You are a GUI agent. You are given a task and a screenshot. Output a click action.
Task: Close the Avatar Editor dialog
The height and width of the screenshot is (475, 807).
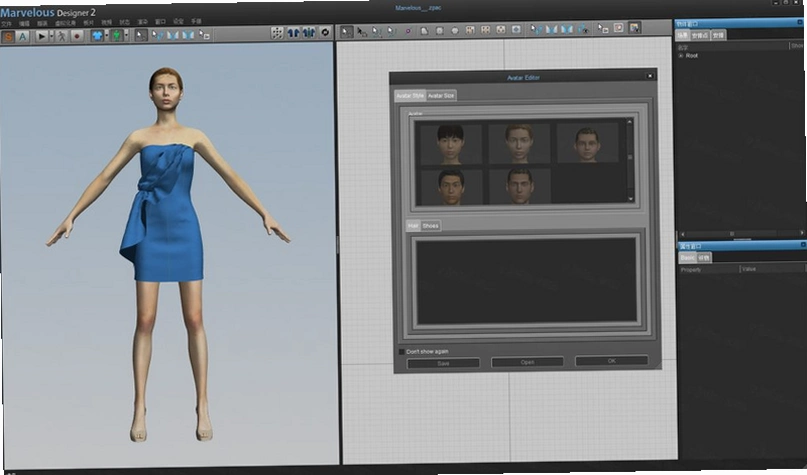click(x=650, y=76)
